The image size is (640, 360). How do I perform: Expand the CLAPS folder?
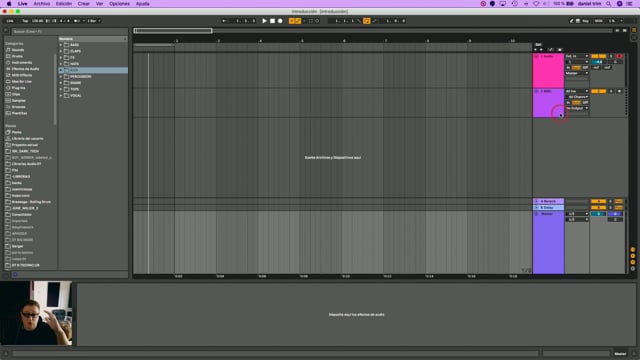pyautogui.click(x=61, y=51)
